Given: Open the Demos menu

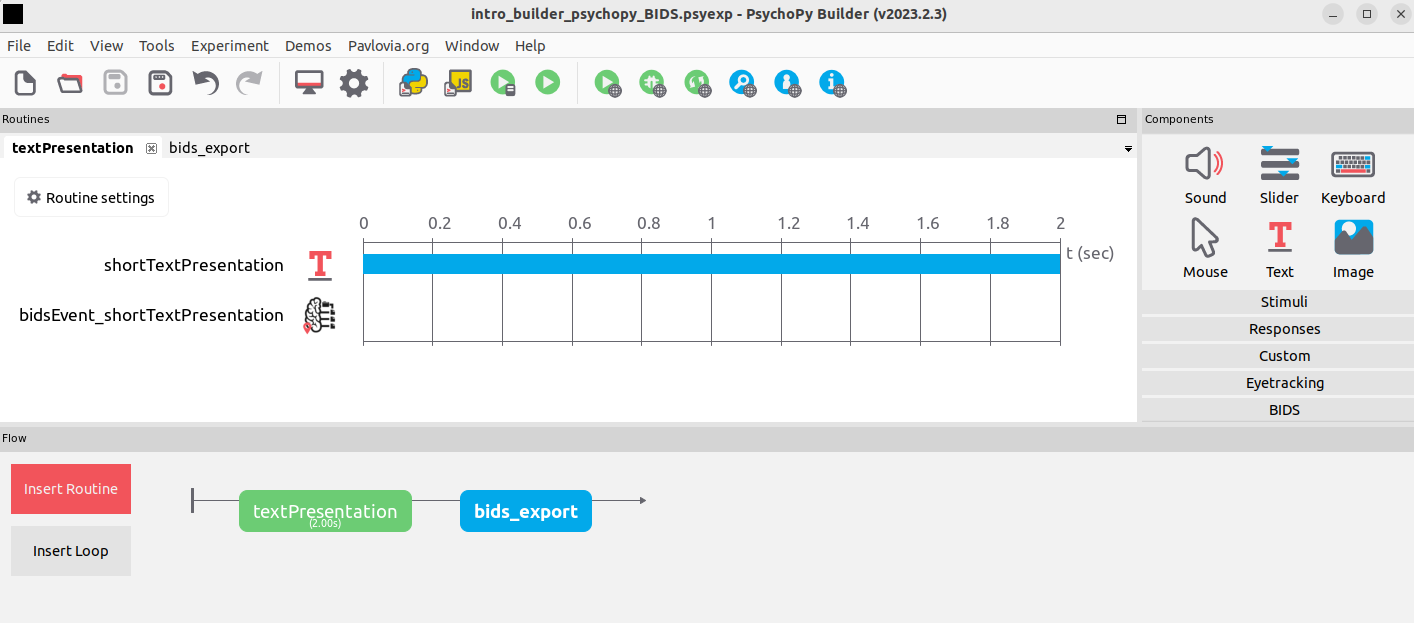Looking at the screenshot, I should click(x=308, y=46).
